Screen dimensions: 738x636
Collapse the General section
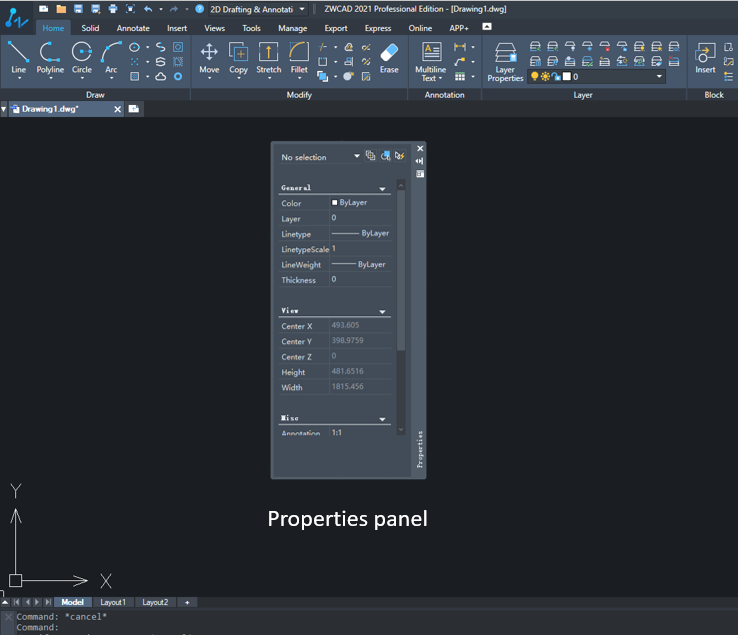pyautogui.click(x=382, y=188)
